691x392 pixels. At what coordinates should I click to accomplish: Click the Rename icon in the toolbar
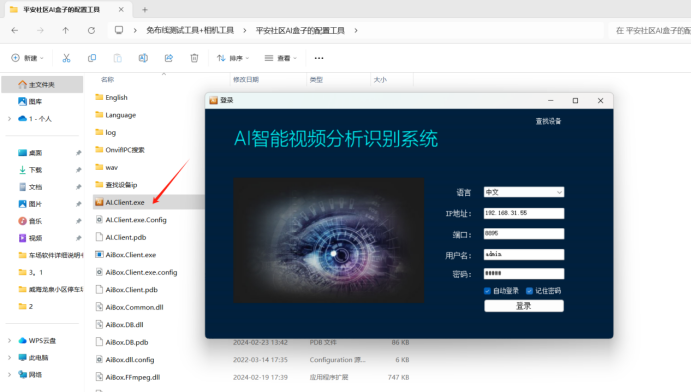click(x=143, y=58)
